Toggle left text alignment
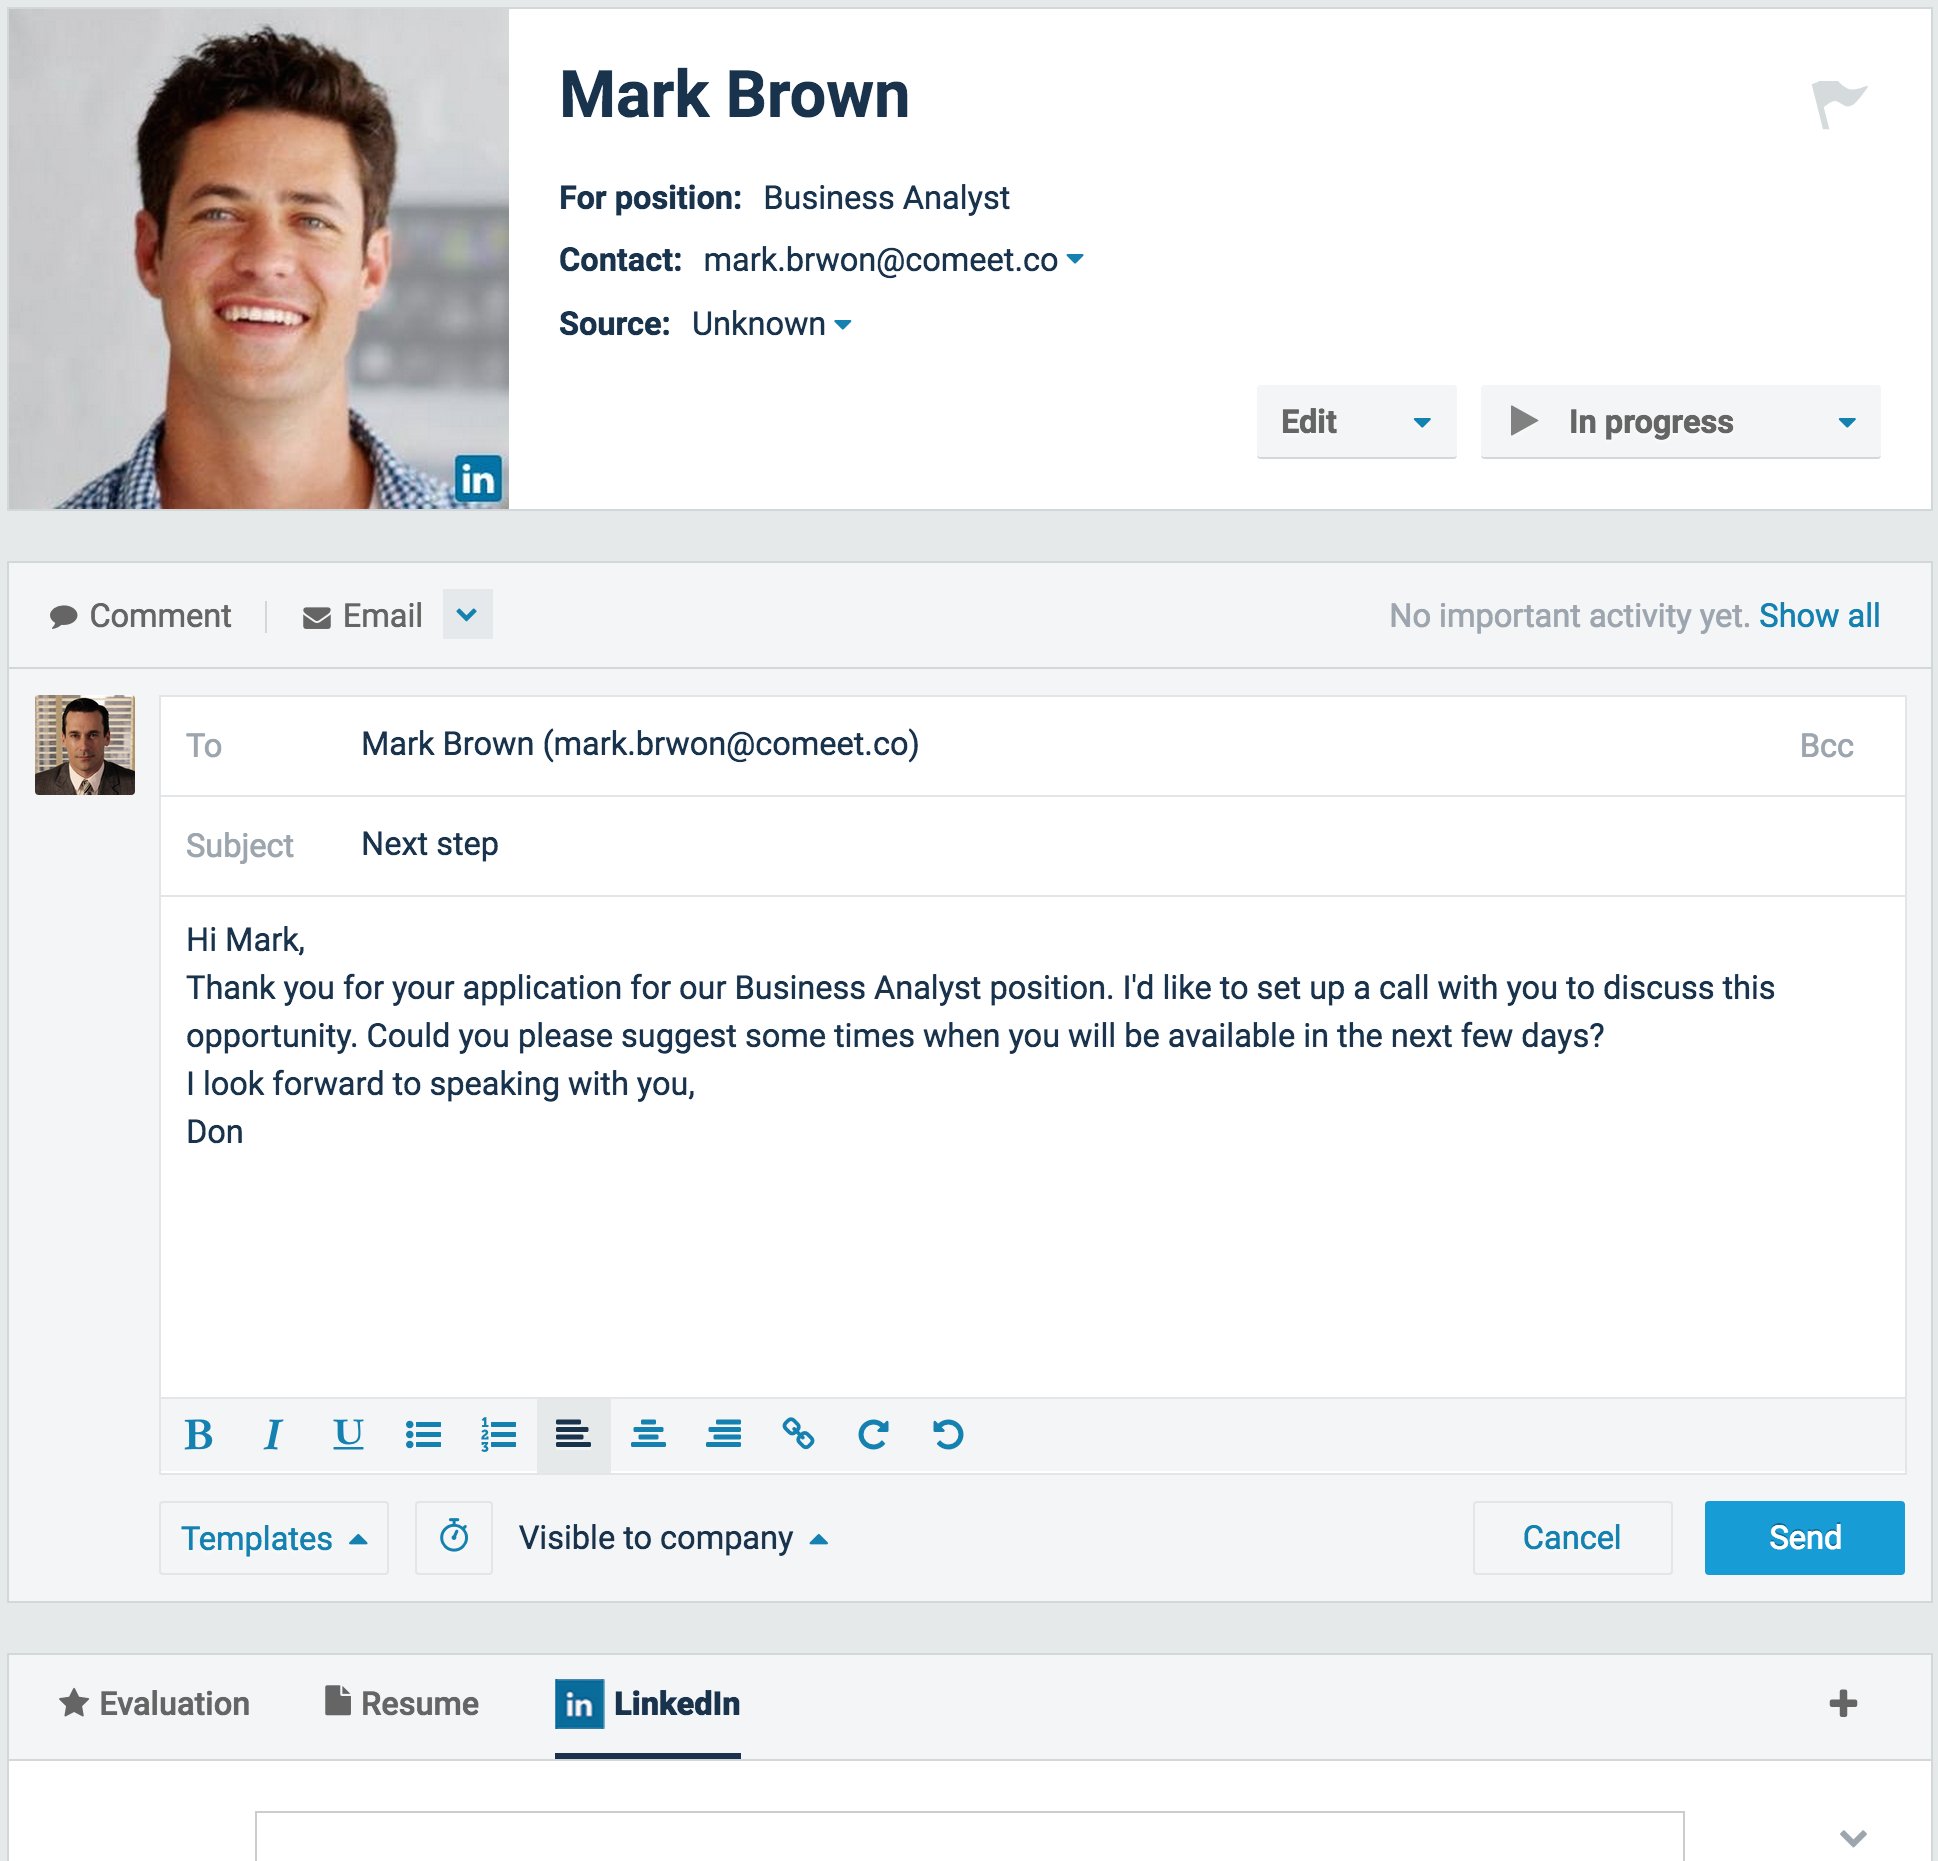Image resolution: width=1938 pixels, height=1861 pixels. point(573,1435)
